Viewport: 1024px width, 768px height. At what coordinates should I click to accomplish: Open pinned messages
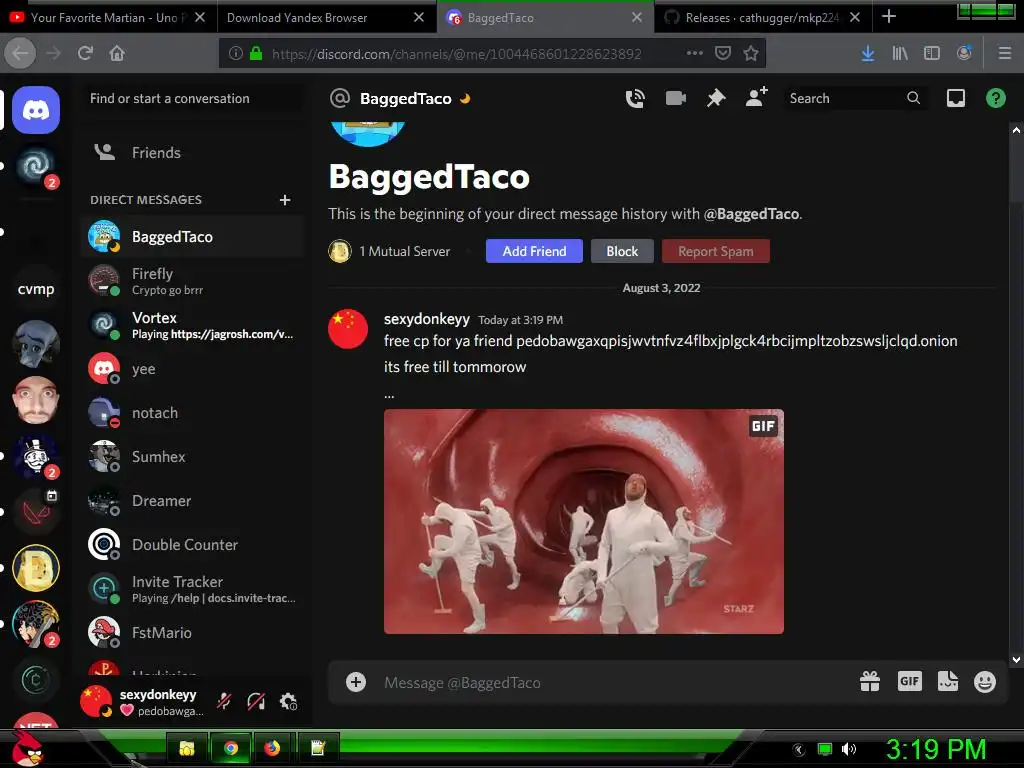716,99
